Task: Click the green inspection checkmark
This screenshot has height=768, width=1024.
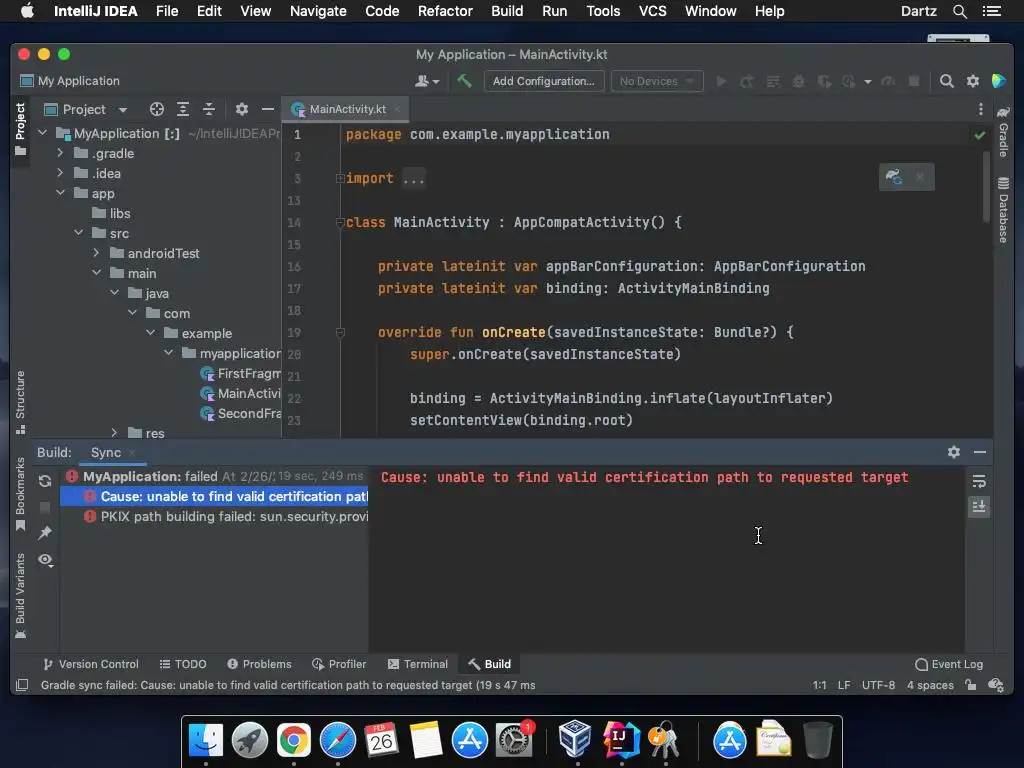Action: (980, 135)
